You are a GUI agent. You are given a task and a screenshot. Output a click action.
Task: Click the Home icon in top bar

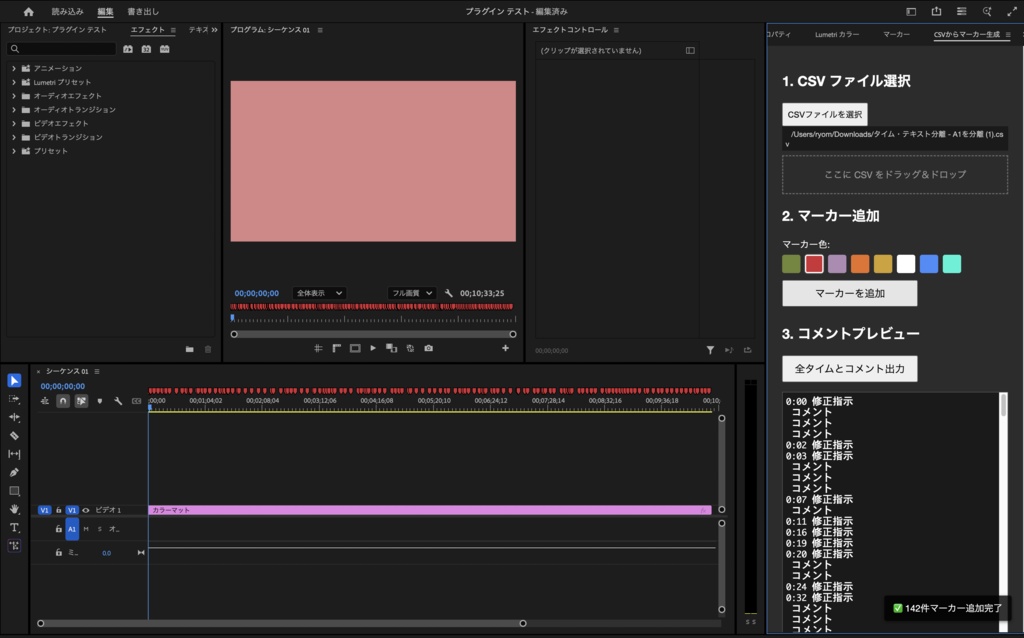click(x=28, y=11)
